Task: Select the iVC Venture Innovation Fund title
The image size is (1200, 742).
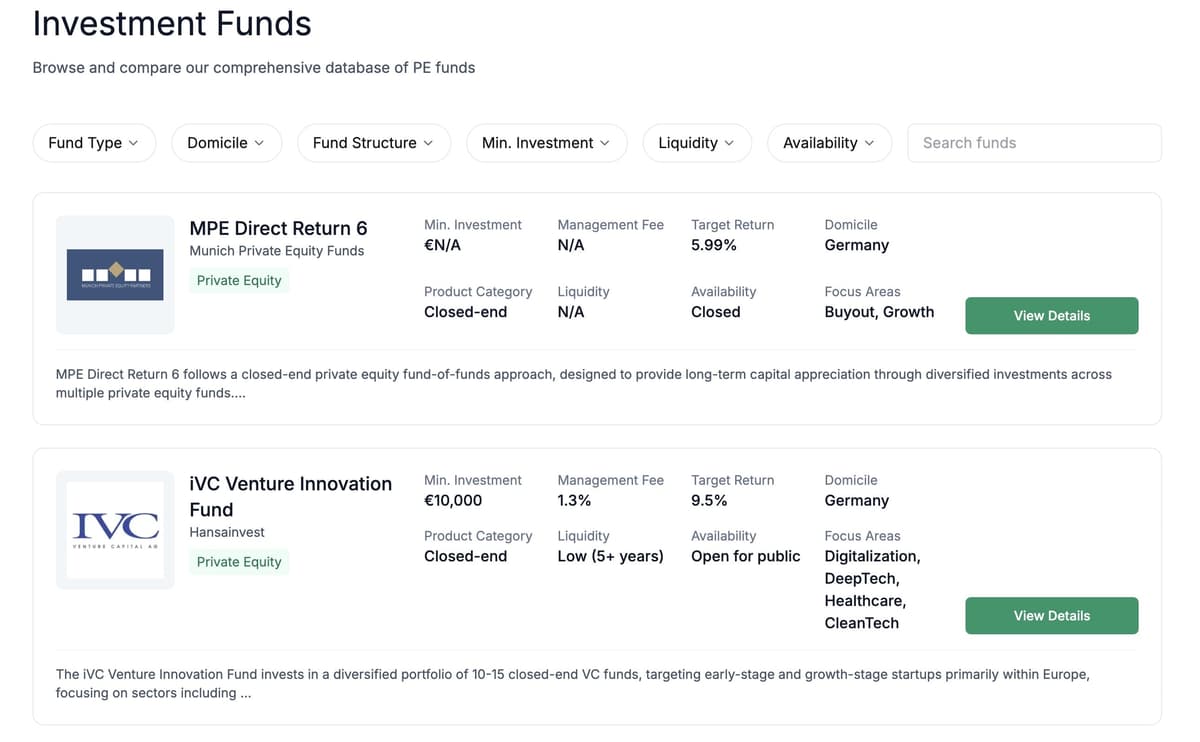Action: [x=291, y=496]
